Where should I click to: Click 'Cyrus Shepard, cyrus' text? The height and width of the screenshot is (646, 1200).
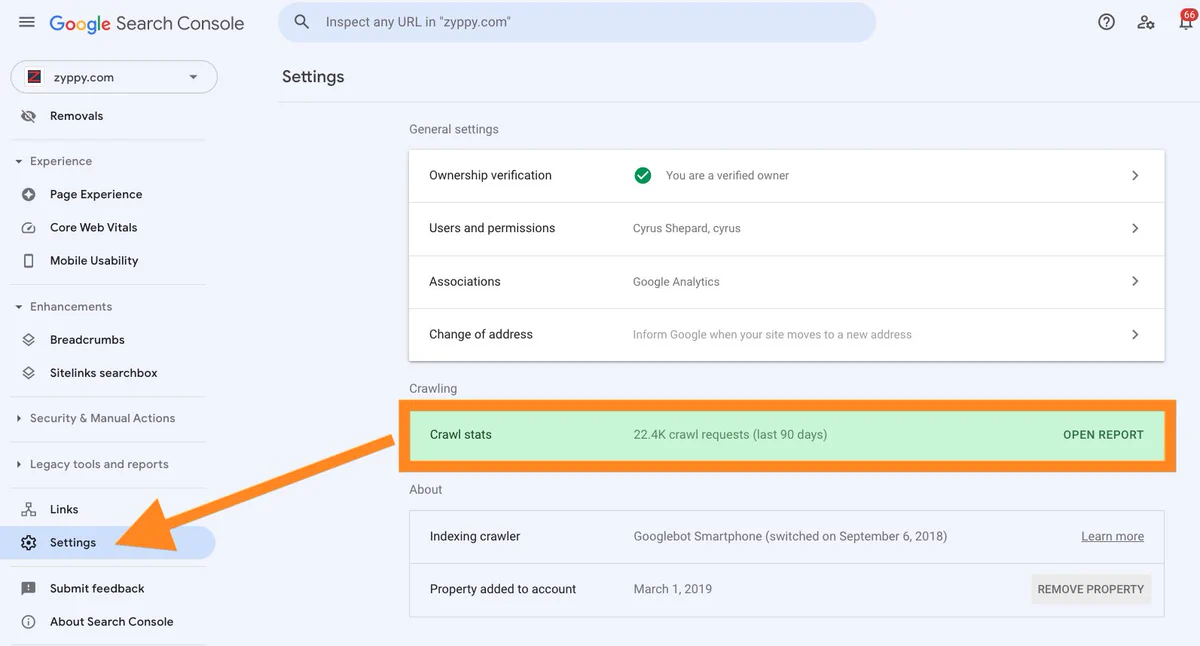(687, 228)
